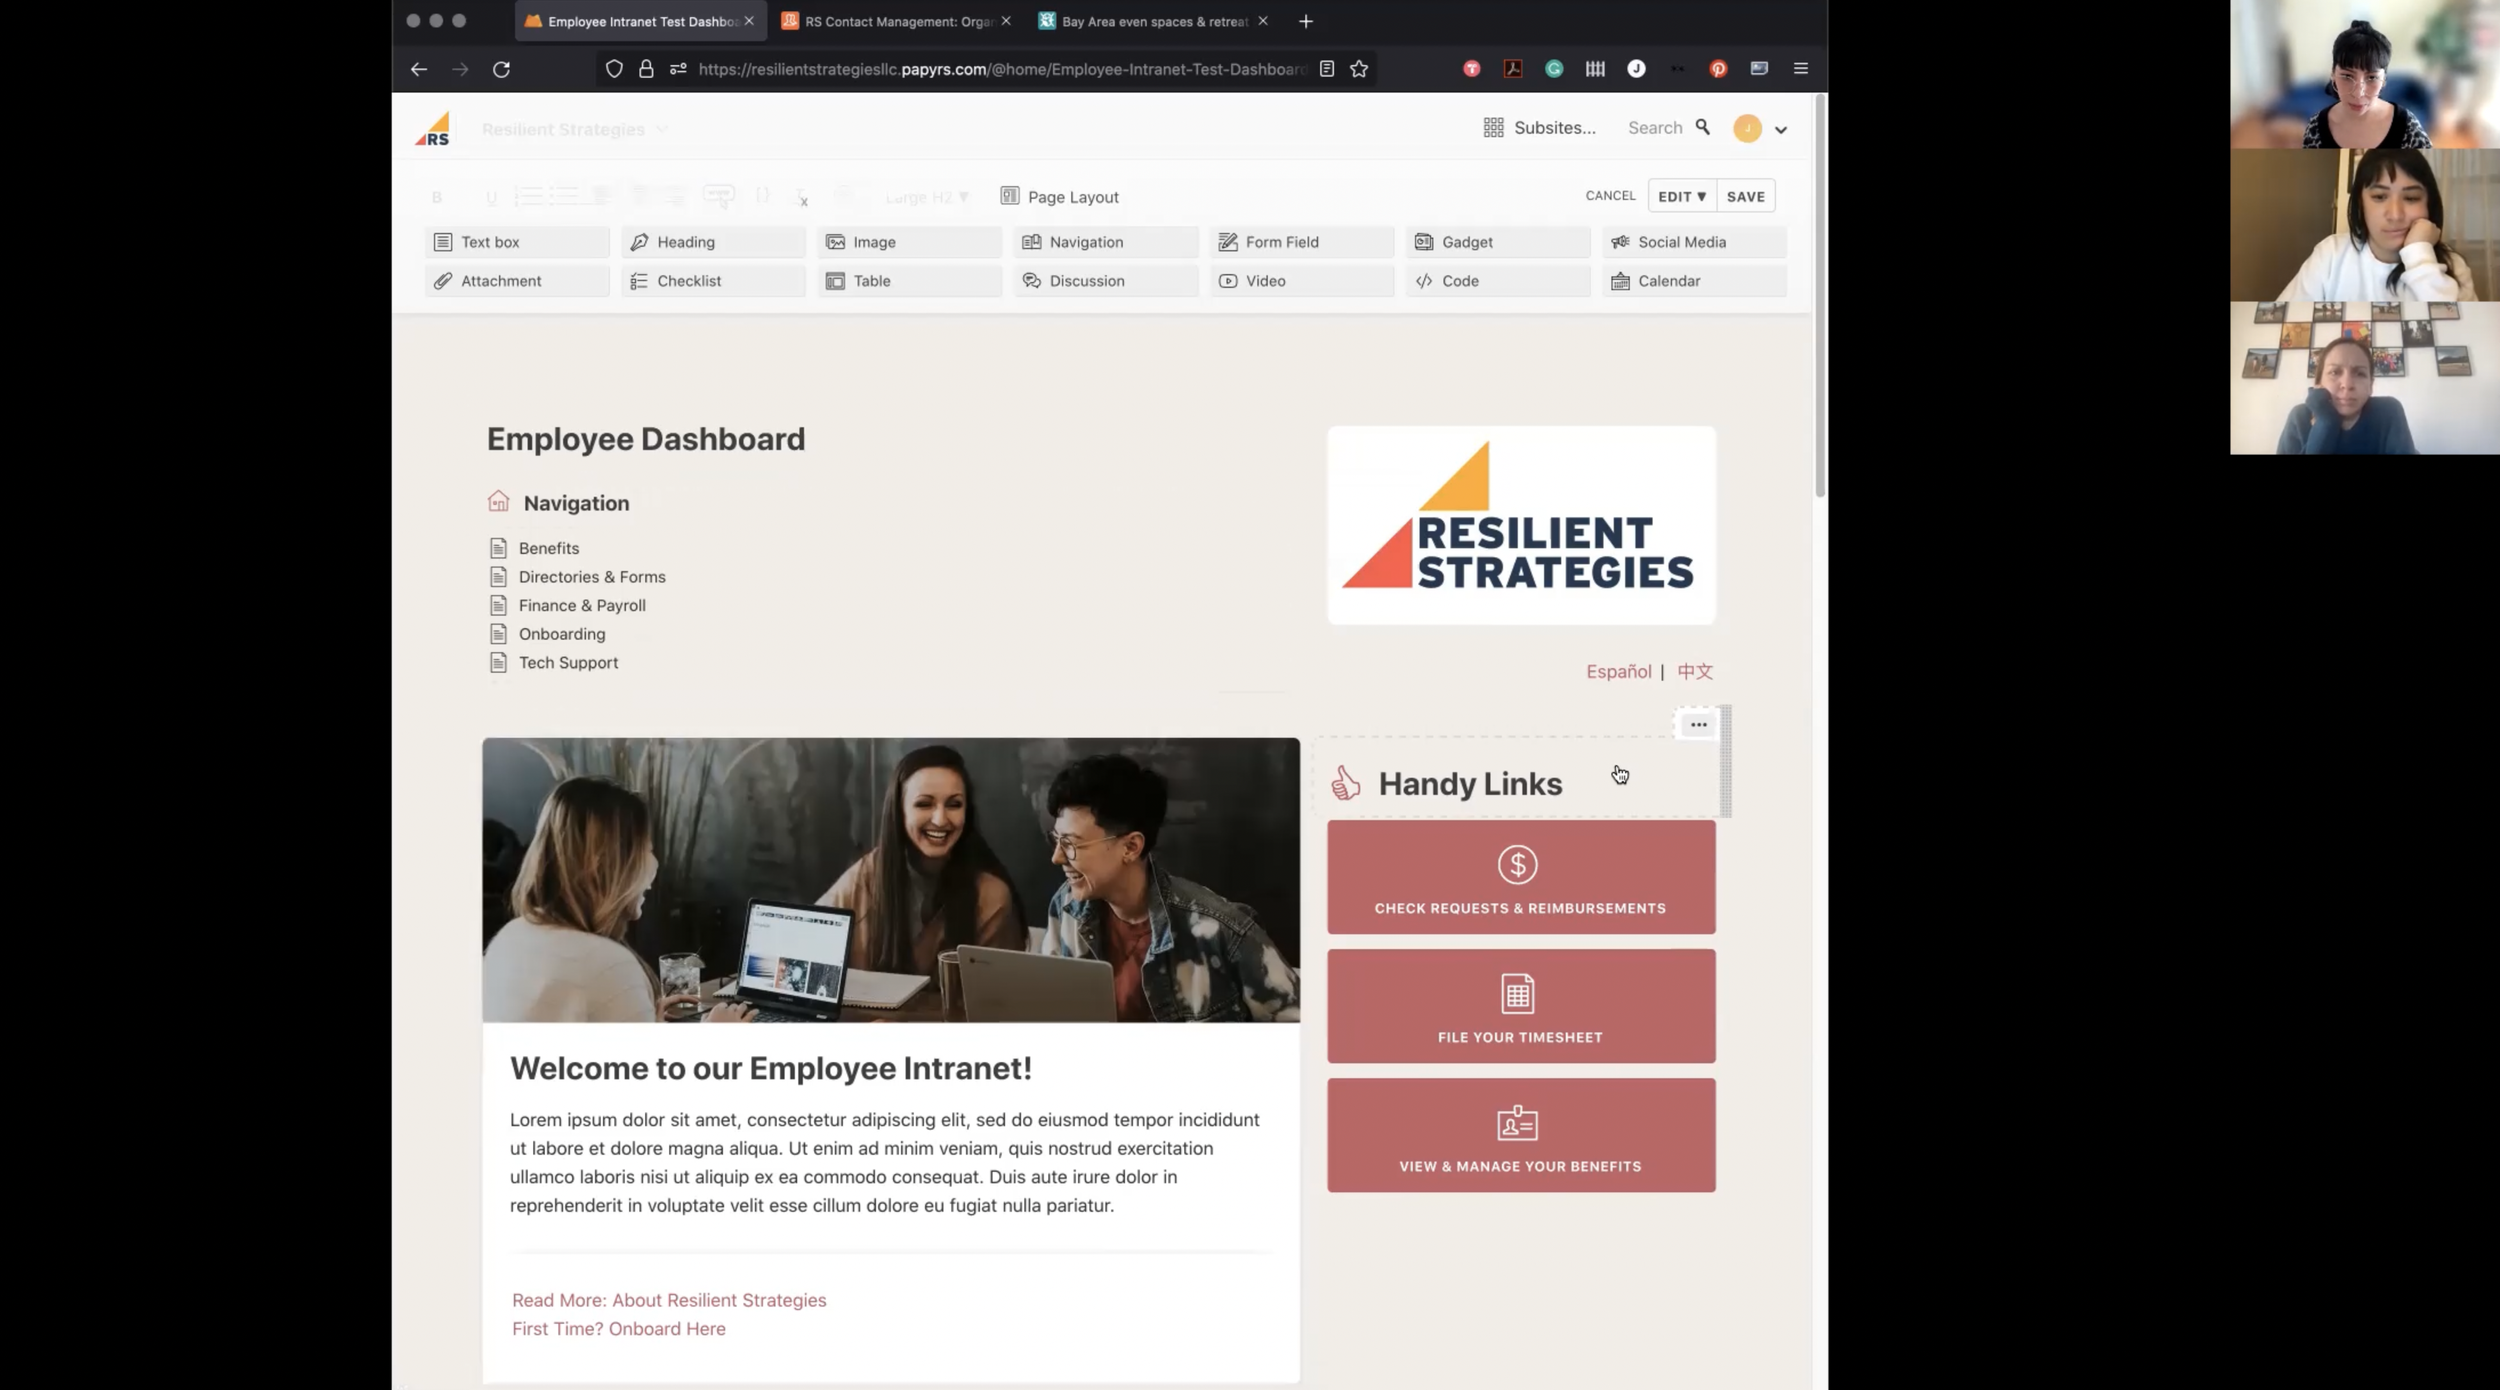The image size is (2500, 1390).
Task: Open the EDIT dropdown menu
Action: point(1681,197)
